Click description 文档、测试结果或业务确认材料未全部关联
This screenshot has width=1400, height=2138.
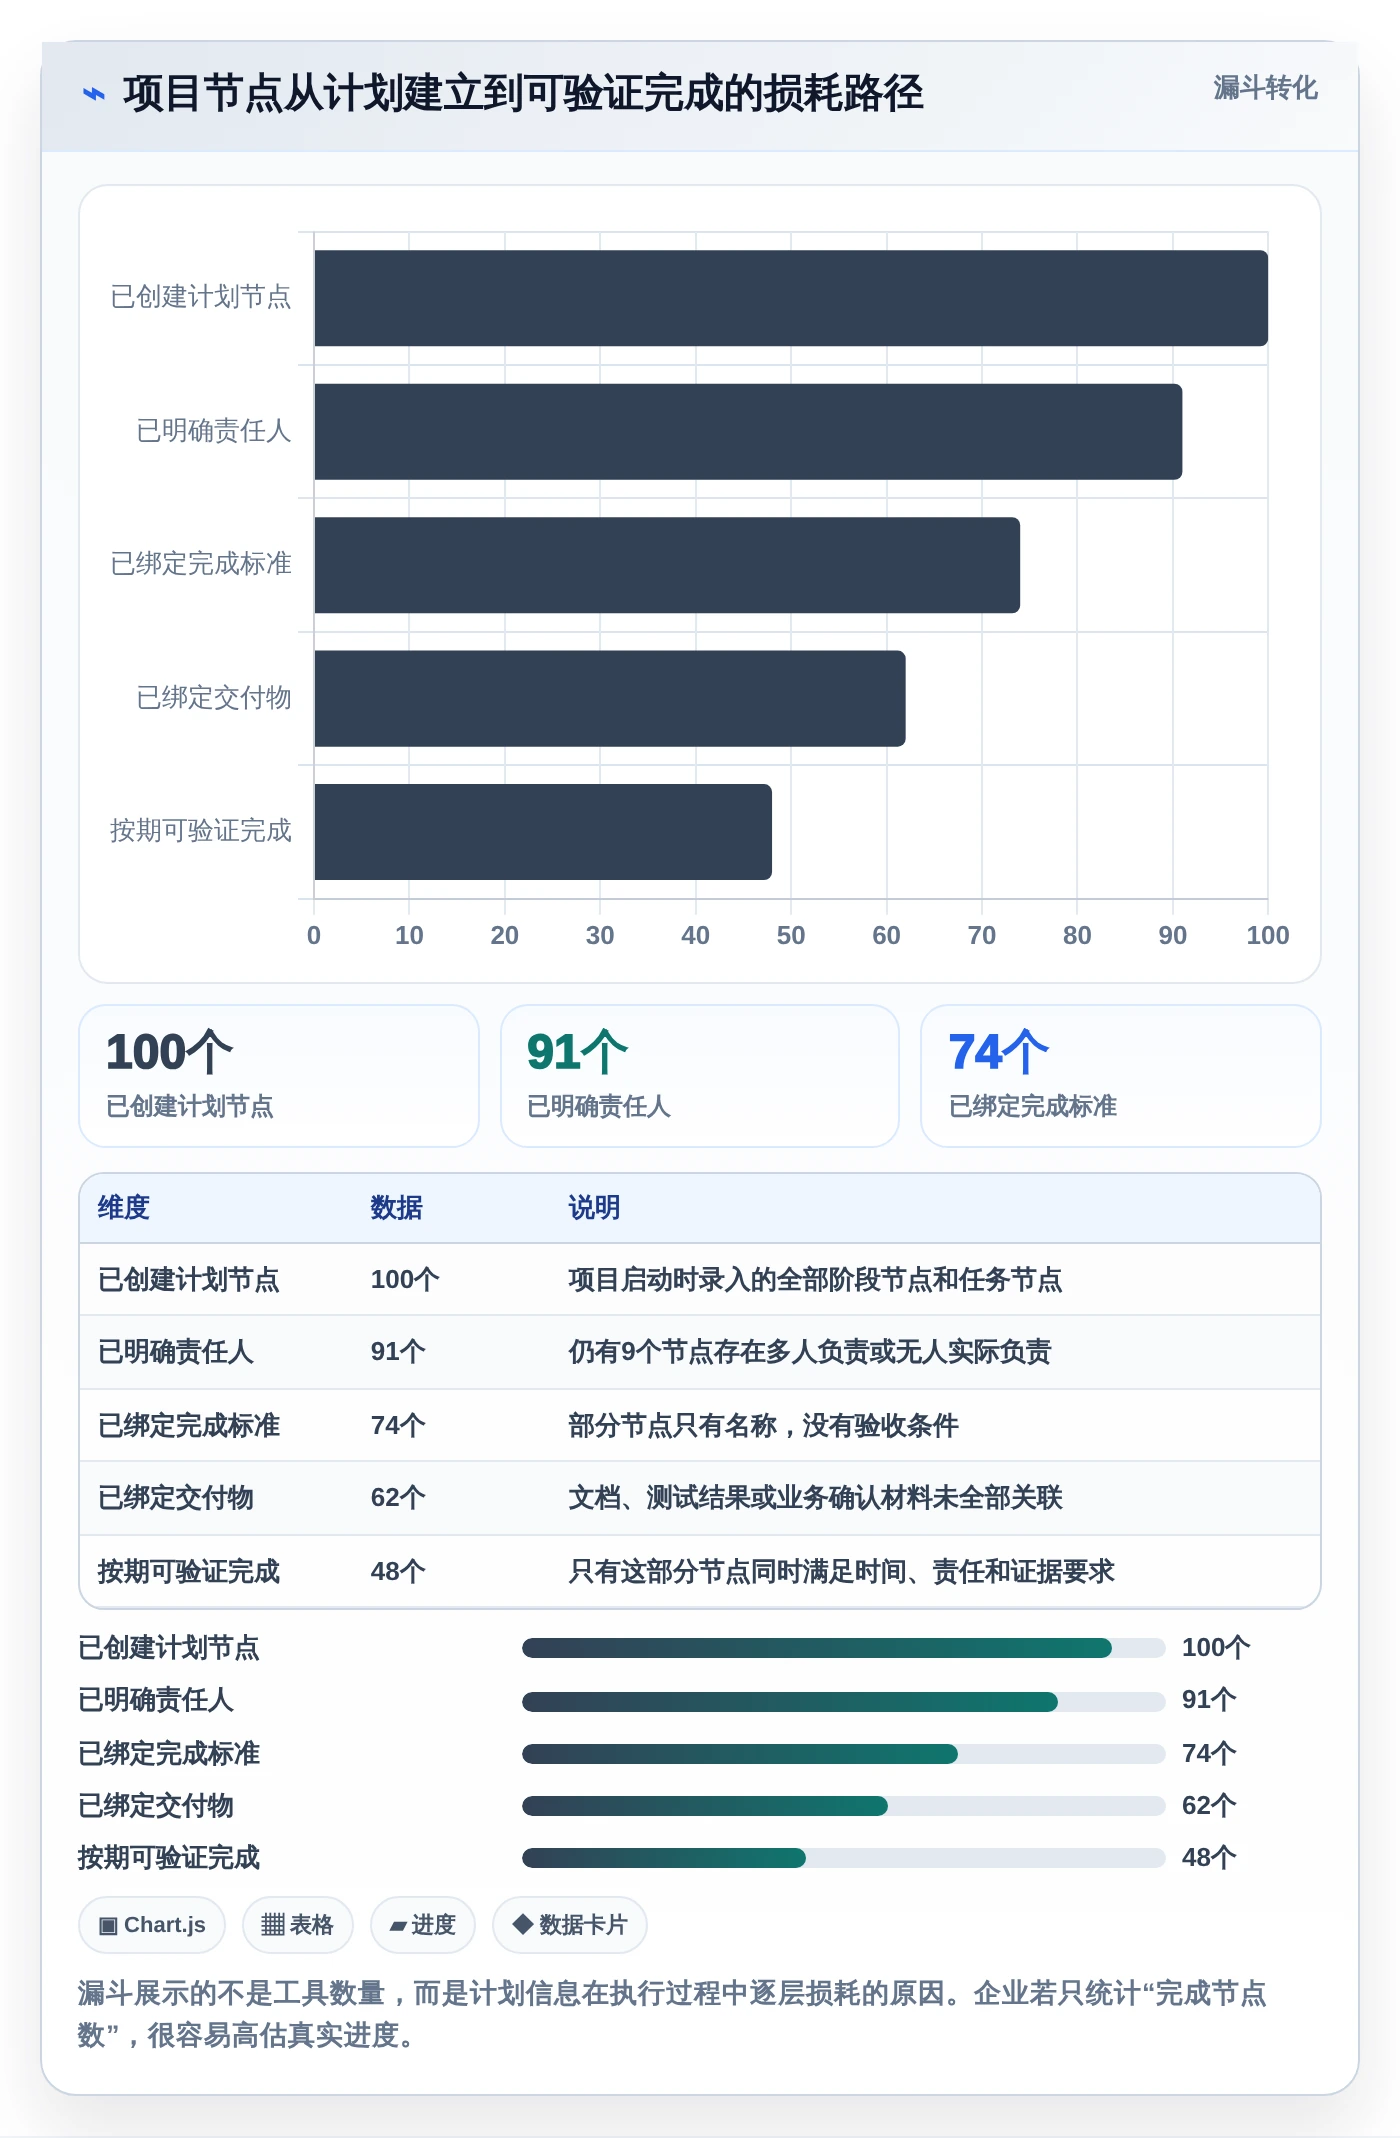815,1497
